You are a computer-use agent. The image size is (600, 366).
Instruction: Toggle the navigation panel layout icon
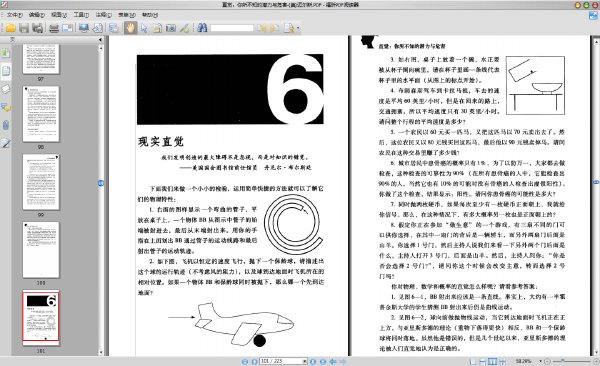click(113, 28)
